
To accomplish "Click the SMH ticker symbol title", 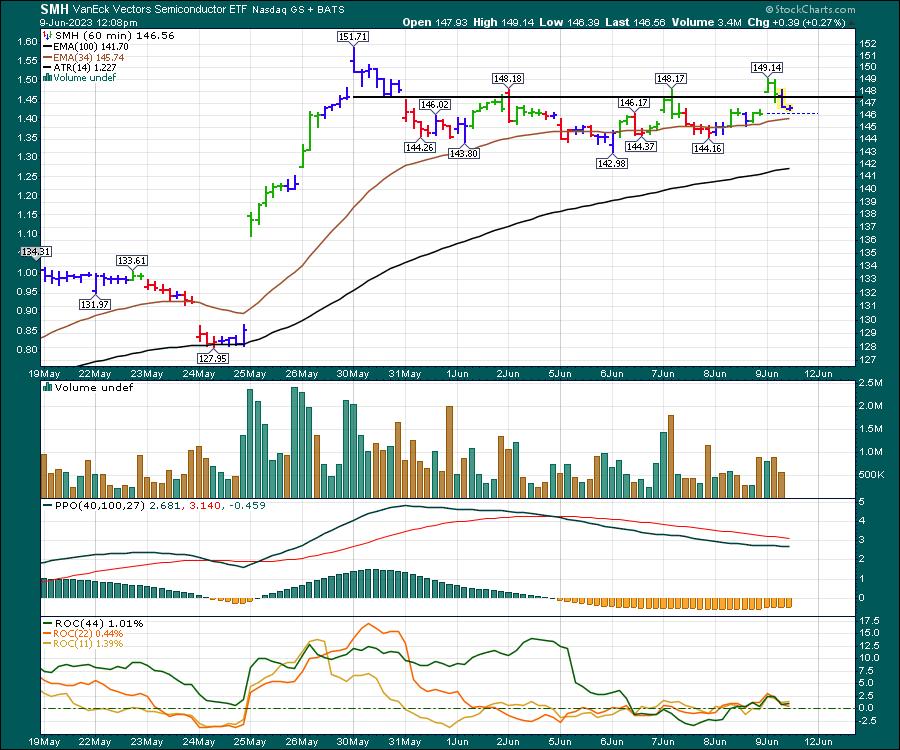I will (55, 9).
